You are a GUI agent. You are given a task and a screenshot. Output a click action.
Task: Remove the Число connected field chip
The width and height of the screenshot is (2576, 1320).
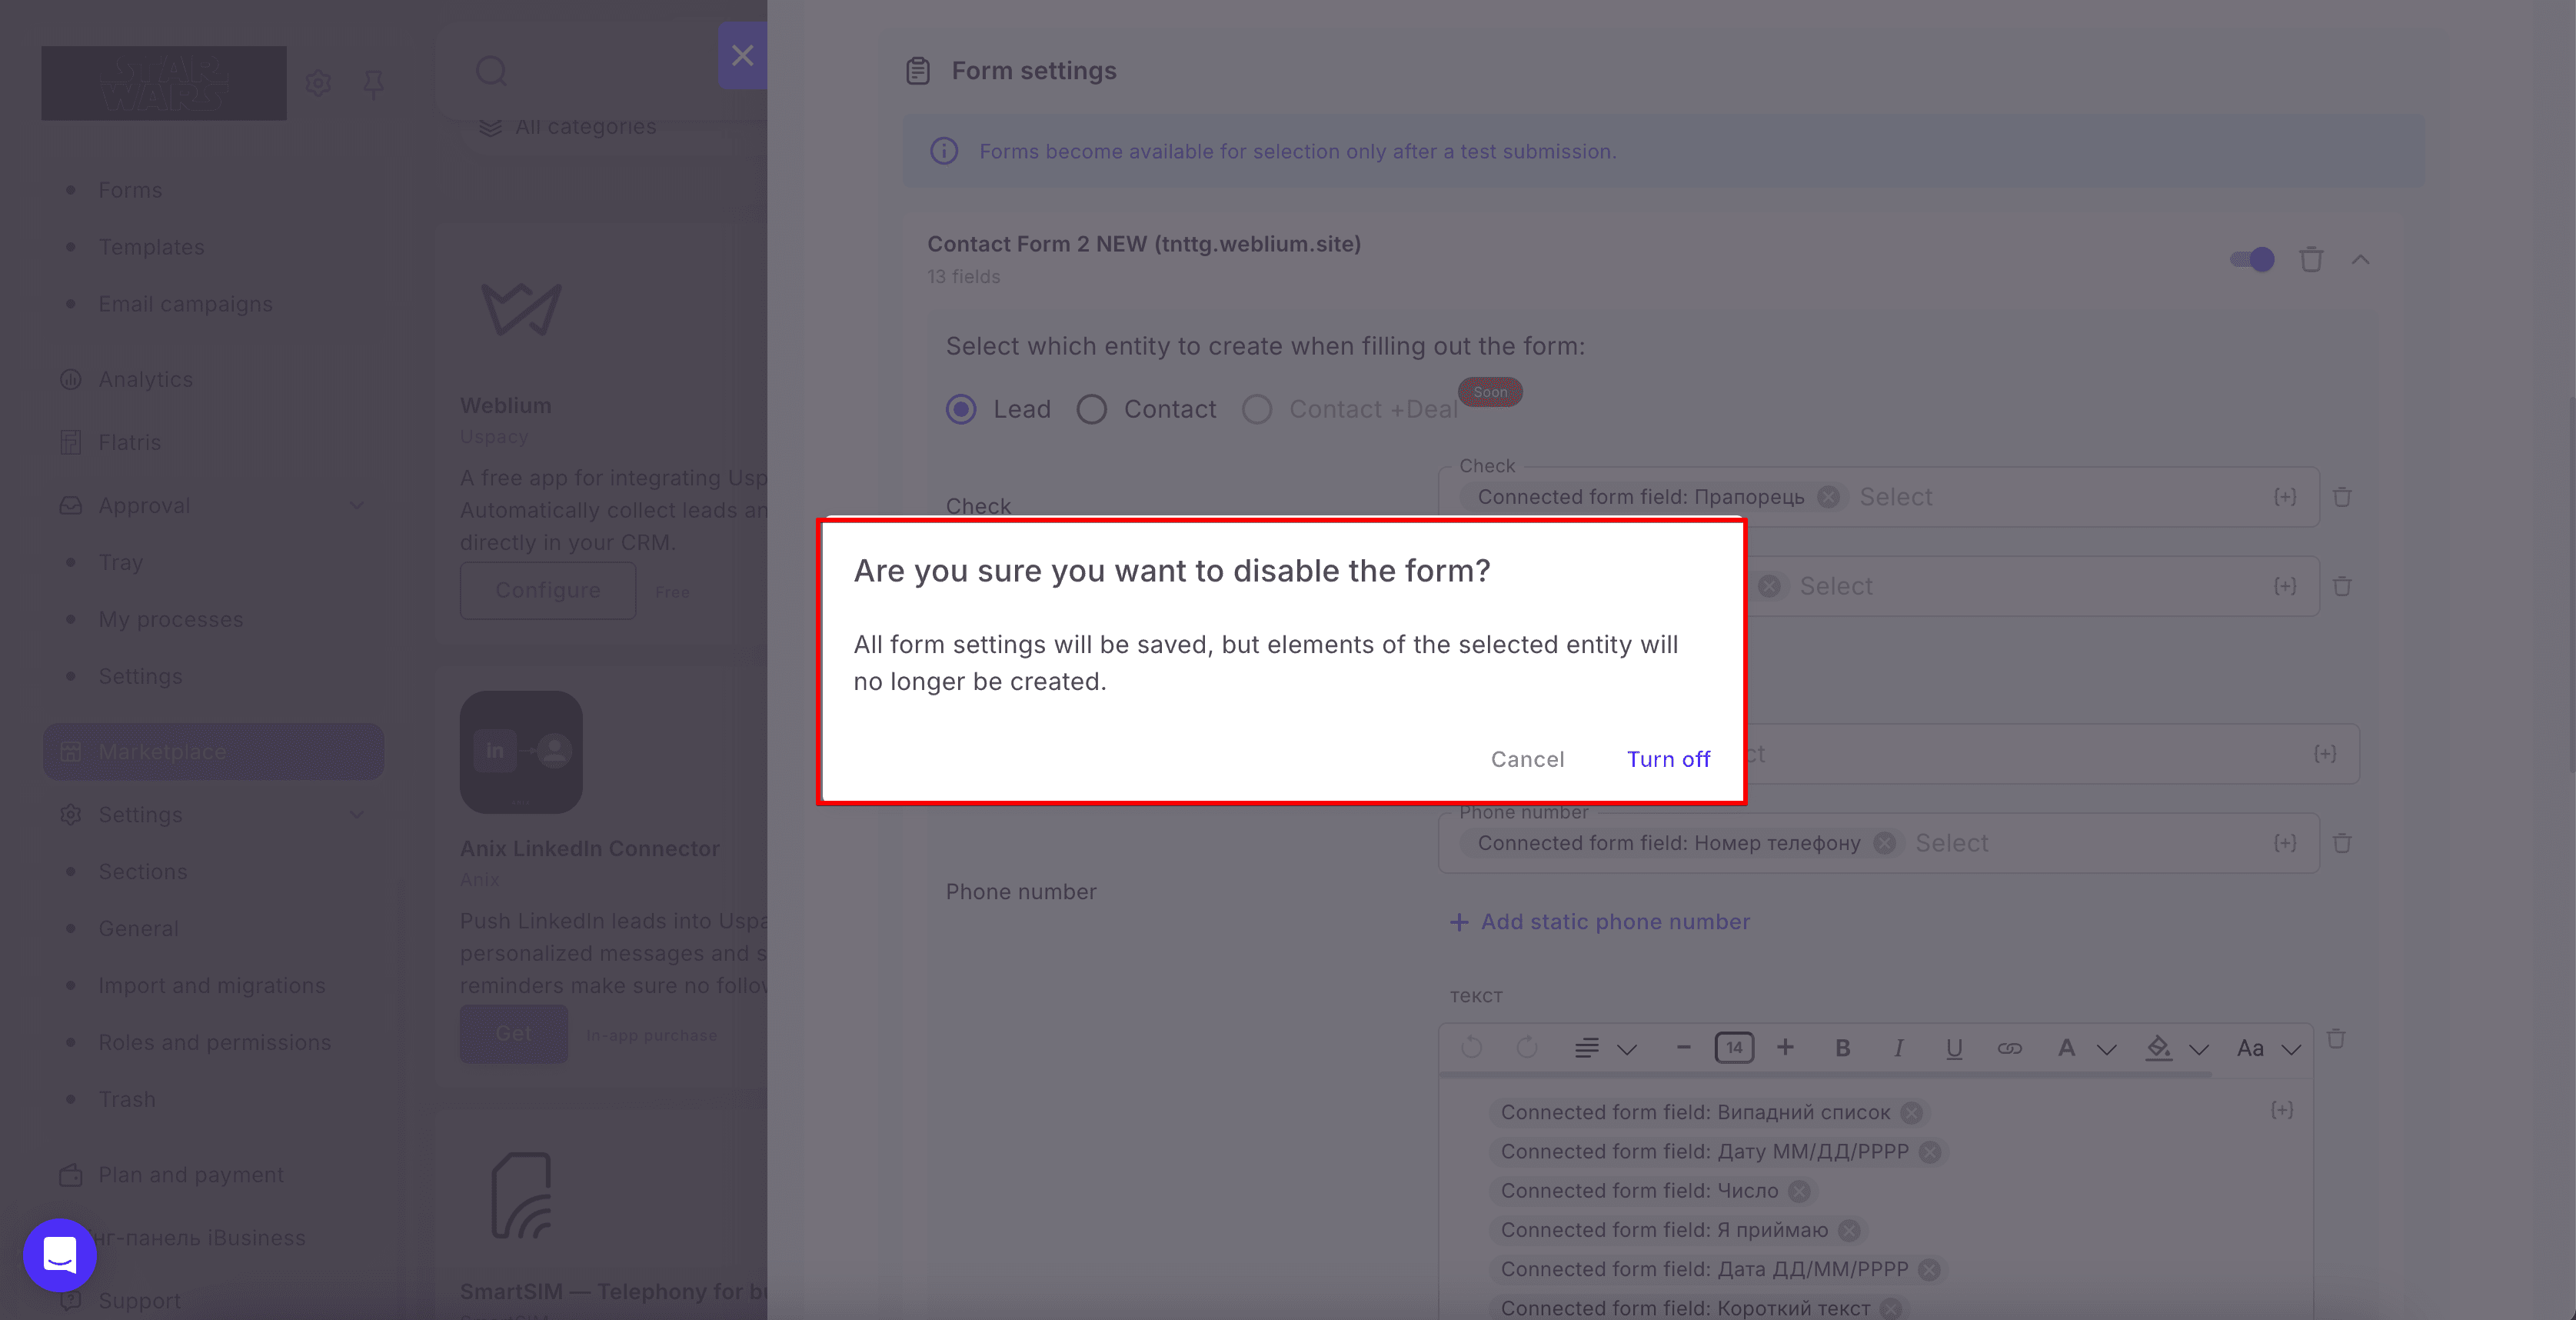pyautogui.click(x=1799, y=1191)
